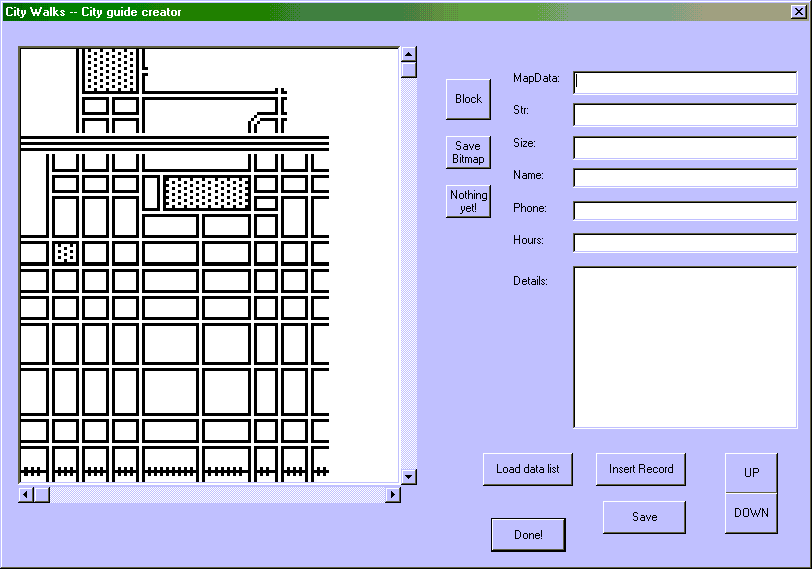Viewport: 812px width, 569px height.
Task: Click Insert Record
Action: point(641,469)
